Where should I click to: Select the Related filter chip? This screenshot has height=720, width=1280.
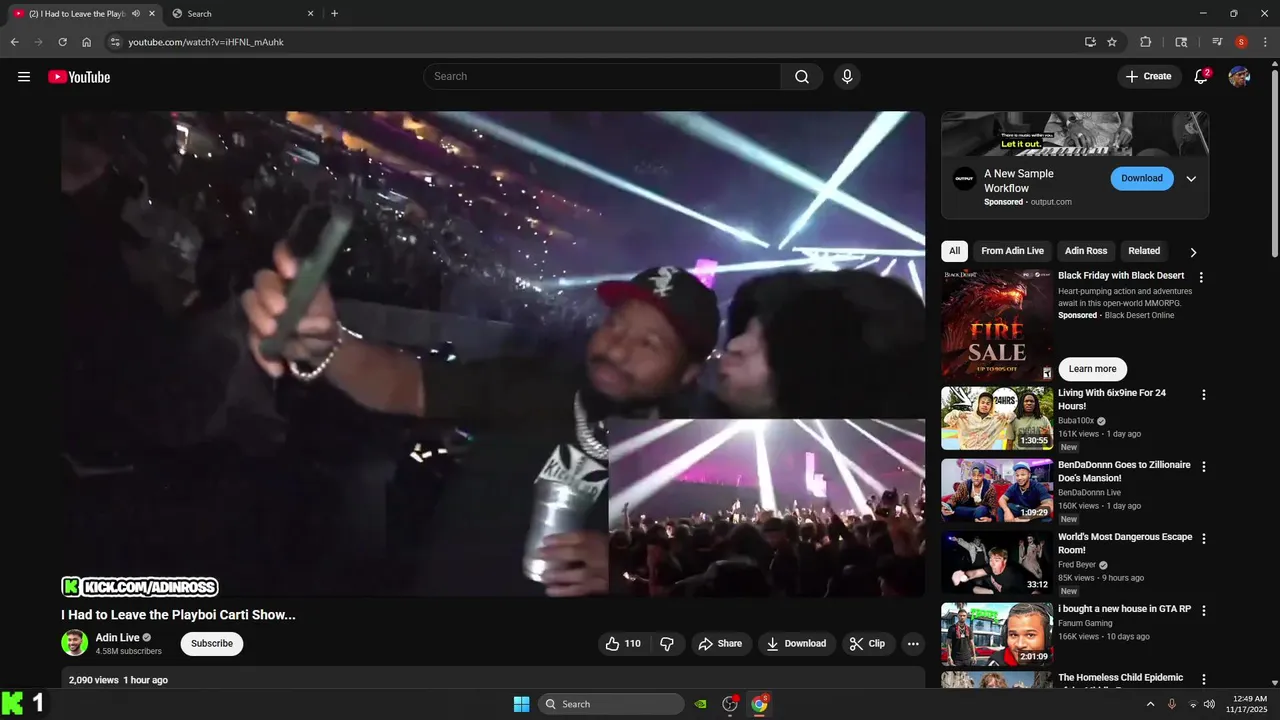[1144, 251]
